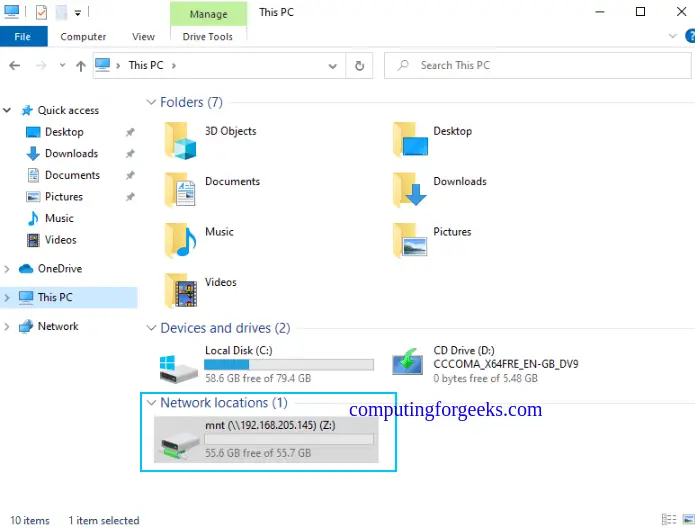Open the Music folder icon in Folders
Screen dimensions: 695x528
180,240
